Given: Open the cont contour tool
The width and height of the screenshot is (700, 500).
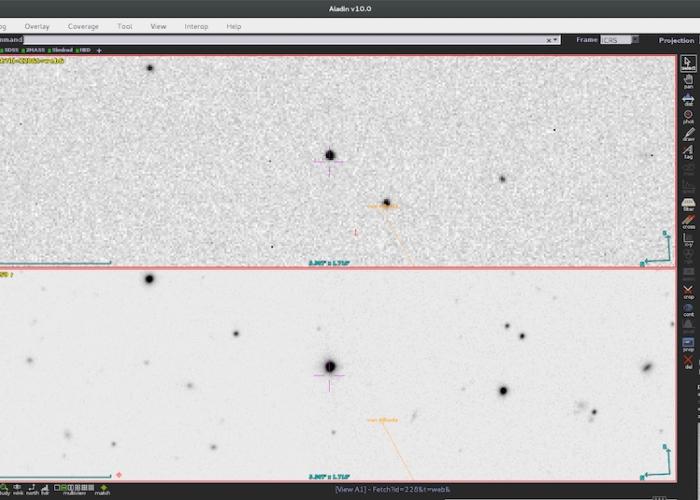Looking at the screenshot, I should tap(688, 309).
